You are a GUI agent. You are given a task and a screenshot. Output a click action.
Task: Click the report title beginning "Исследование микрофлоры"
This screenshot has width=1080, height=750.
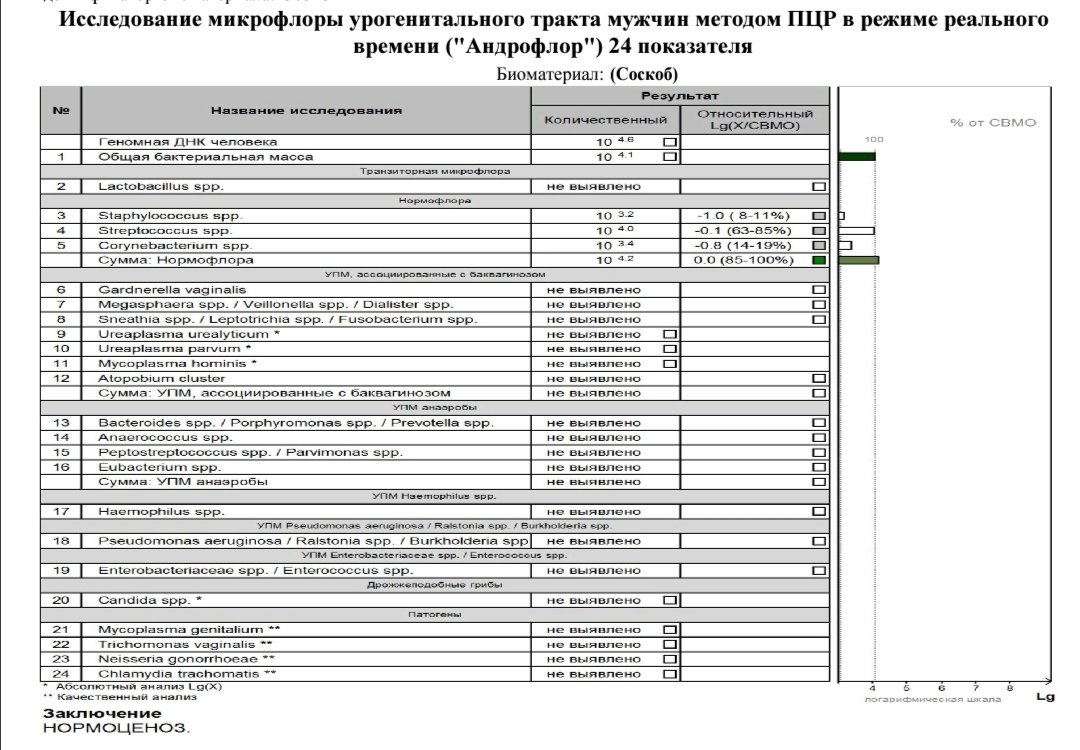(553, 32)
